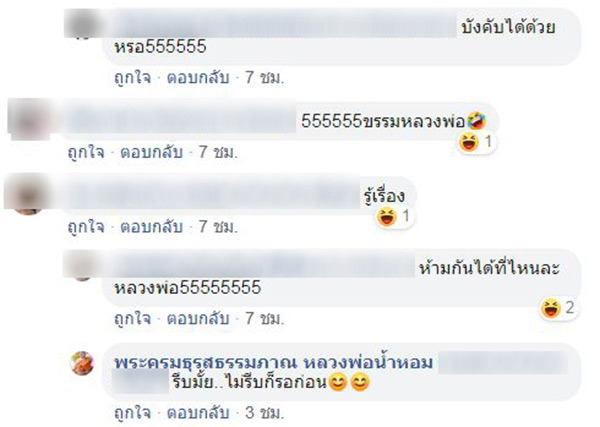
Task: Click blurred profile avatar beside '555555ธรรมหลวงพ่อ' comment
Action: (x=29, y=119)
